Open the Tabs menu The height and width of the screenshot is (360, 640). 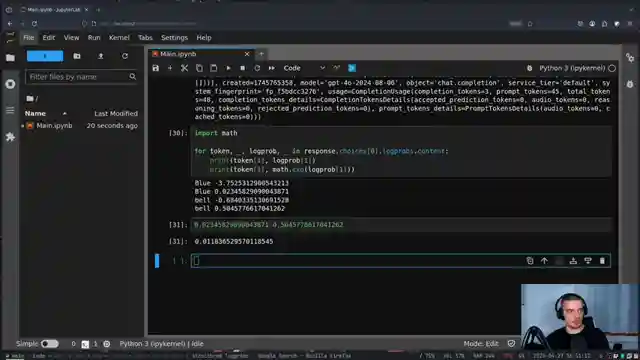pyautogui.click(x=145, y=38)
